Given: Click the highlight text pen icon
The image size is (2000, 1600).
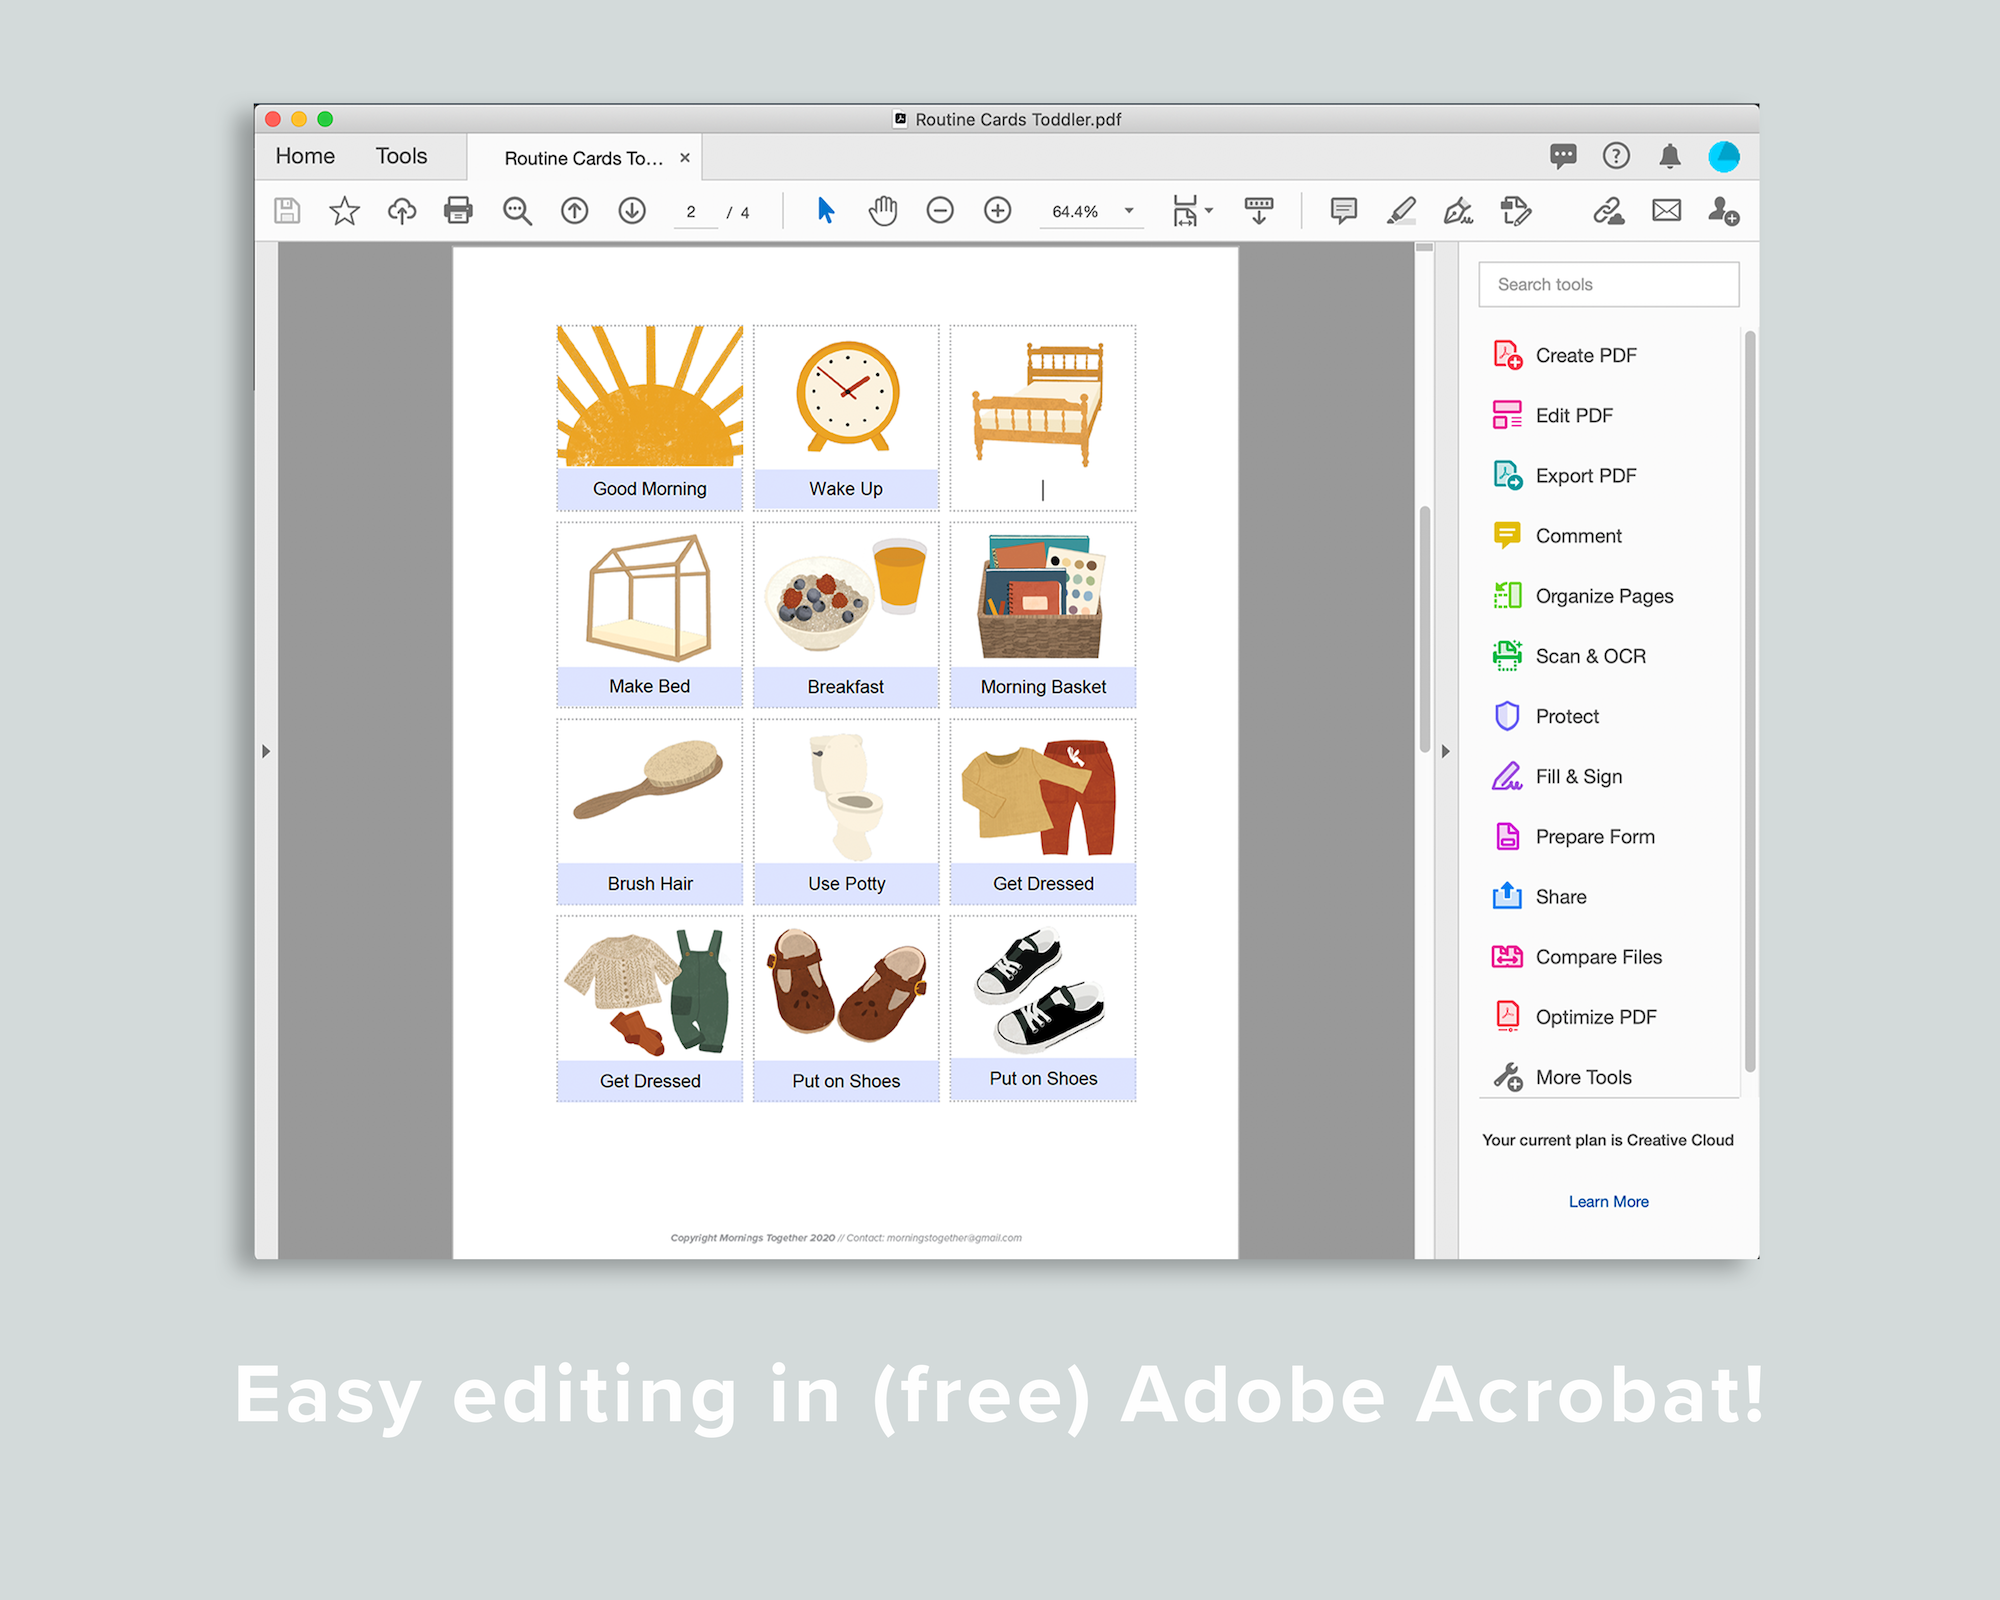Looking at the screenshot, I should 1401,211.
